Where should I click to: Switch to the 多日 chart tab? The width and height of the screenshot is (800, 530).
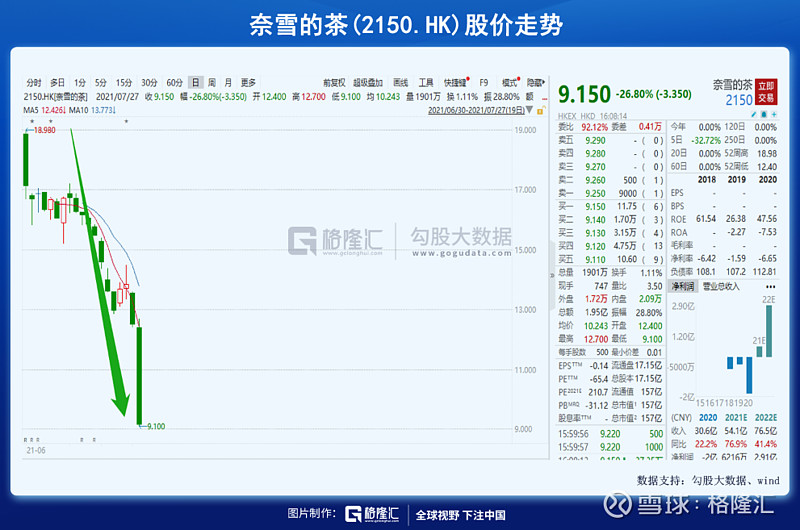(x=57, y=83)
